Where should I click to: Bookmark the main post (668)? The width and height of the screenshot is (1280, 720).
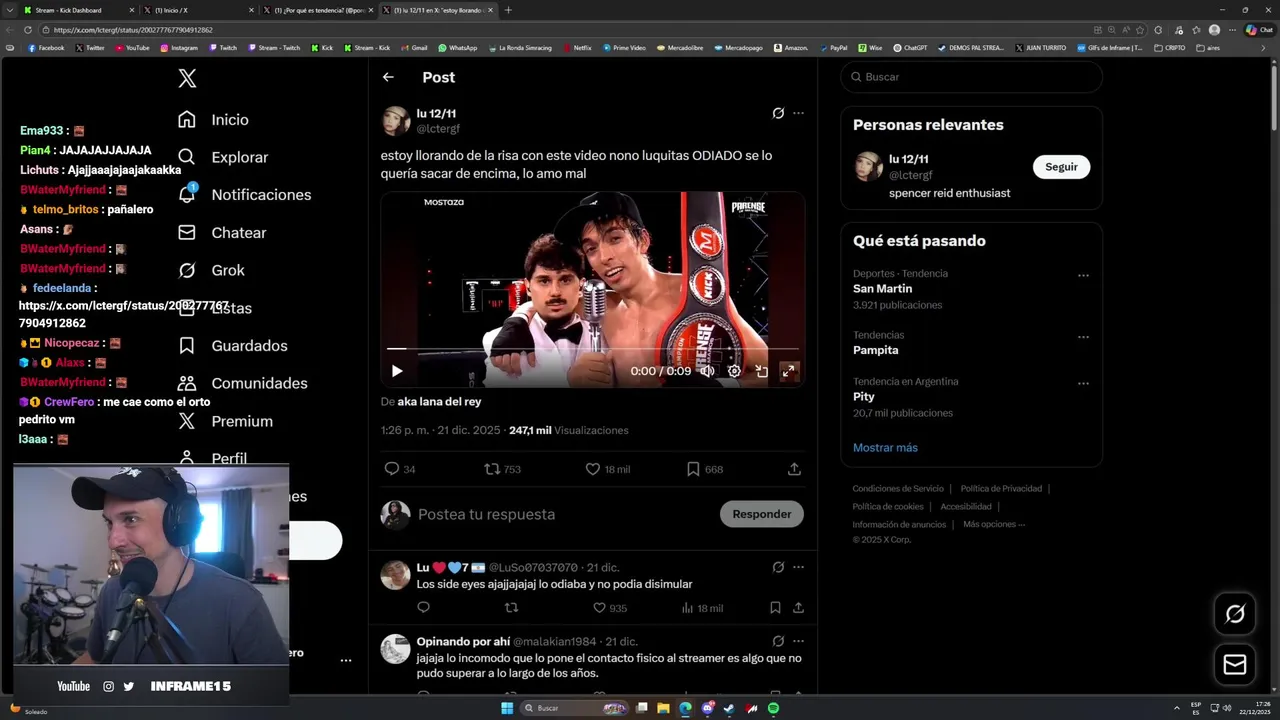tap(705, 469)
